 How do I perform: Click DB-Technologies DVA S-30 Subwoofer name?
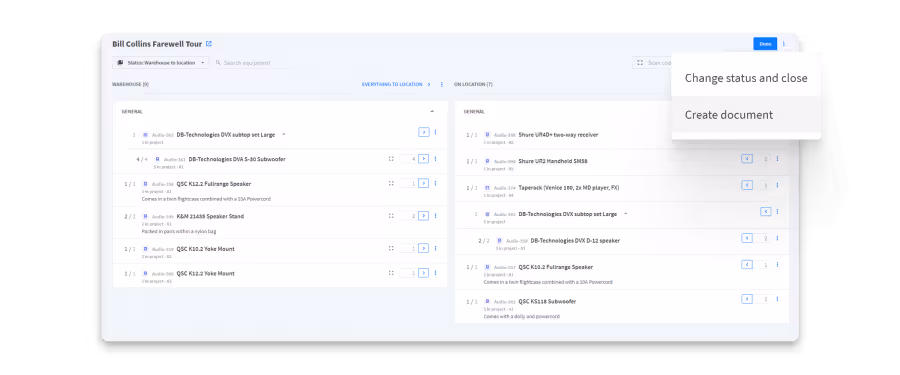coord(236,159)
